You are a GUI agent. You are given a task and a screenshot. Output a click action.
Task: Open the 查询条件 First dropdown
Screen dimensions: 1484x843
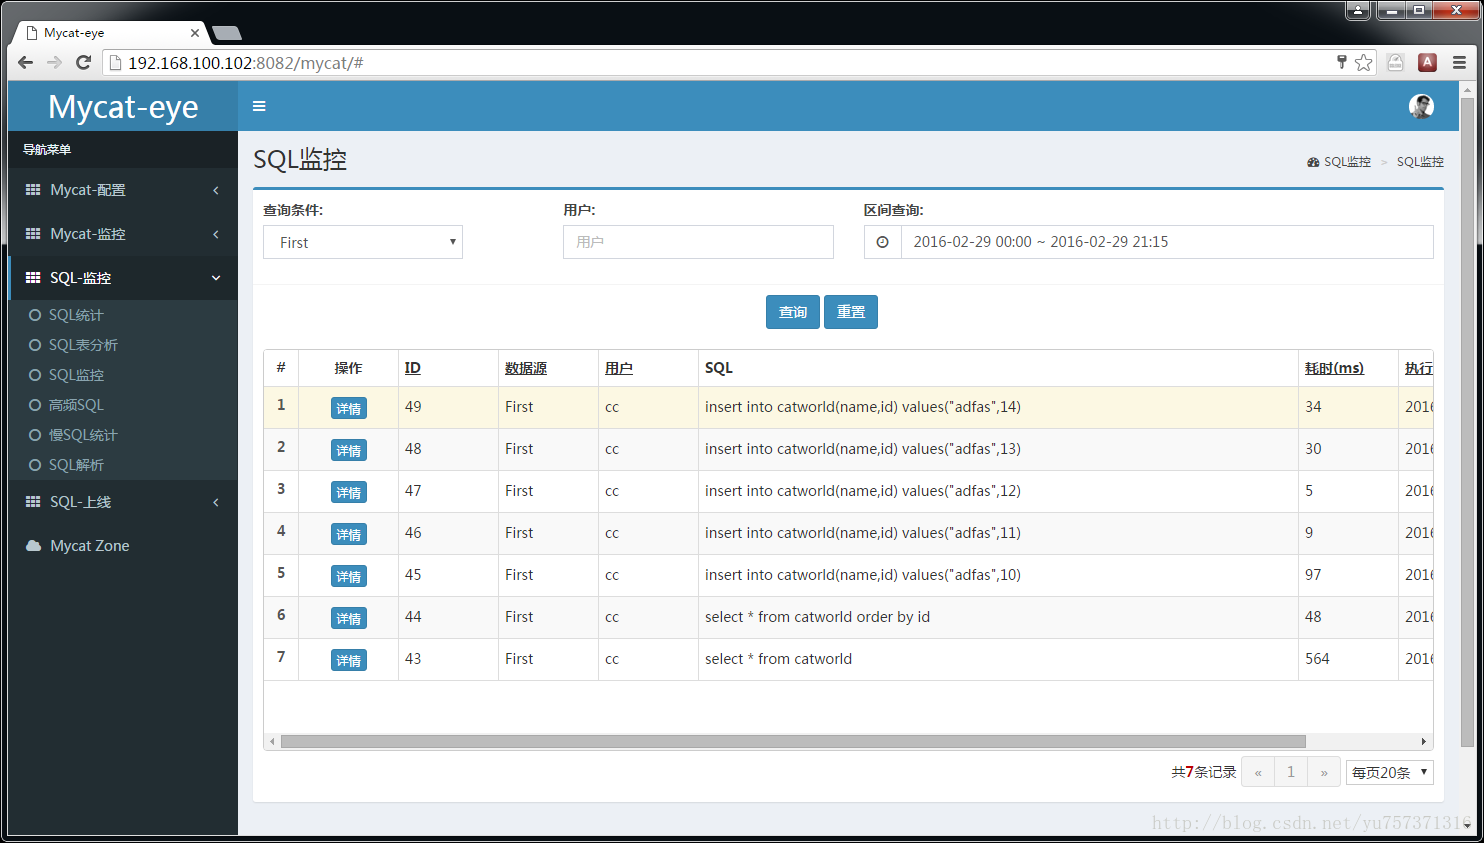pos(363,242)
